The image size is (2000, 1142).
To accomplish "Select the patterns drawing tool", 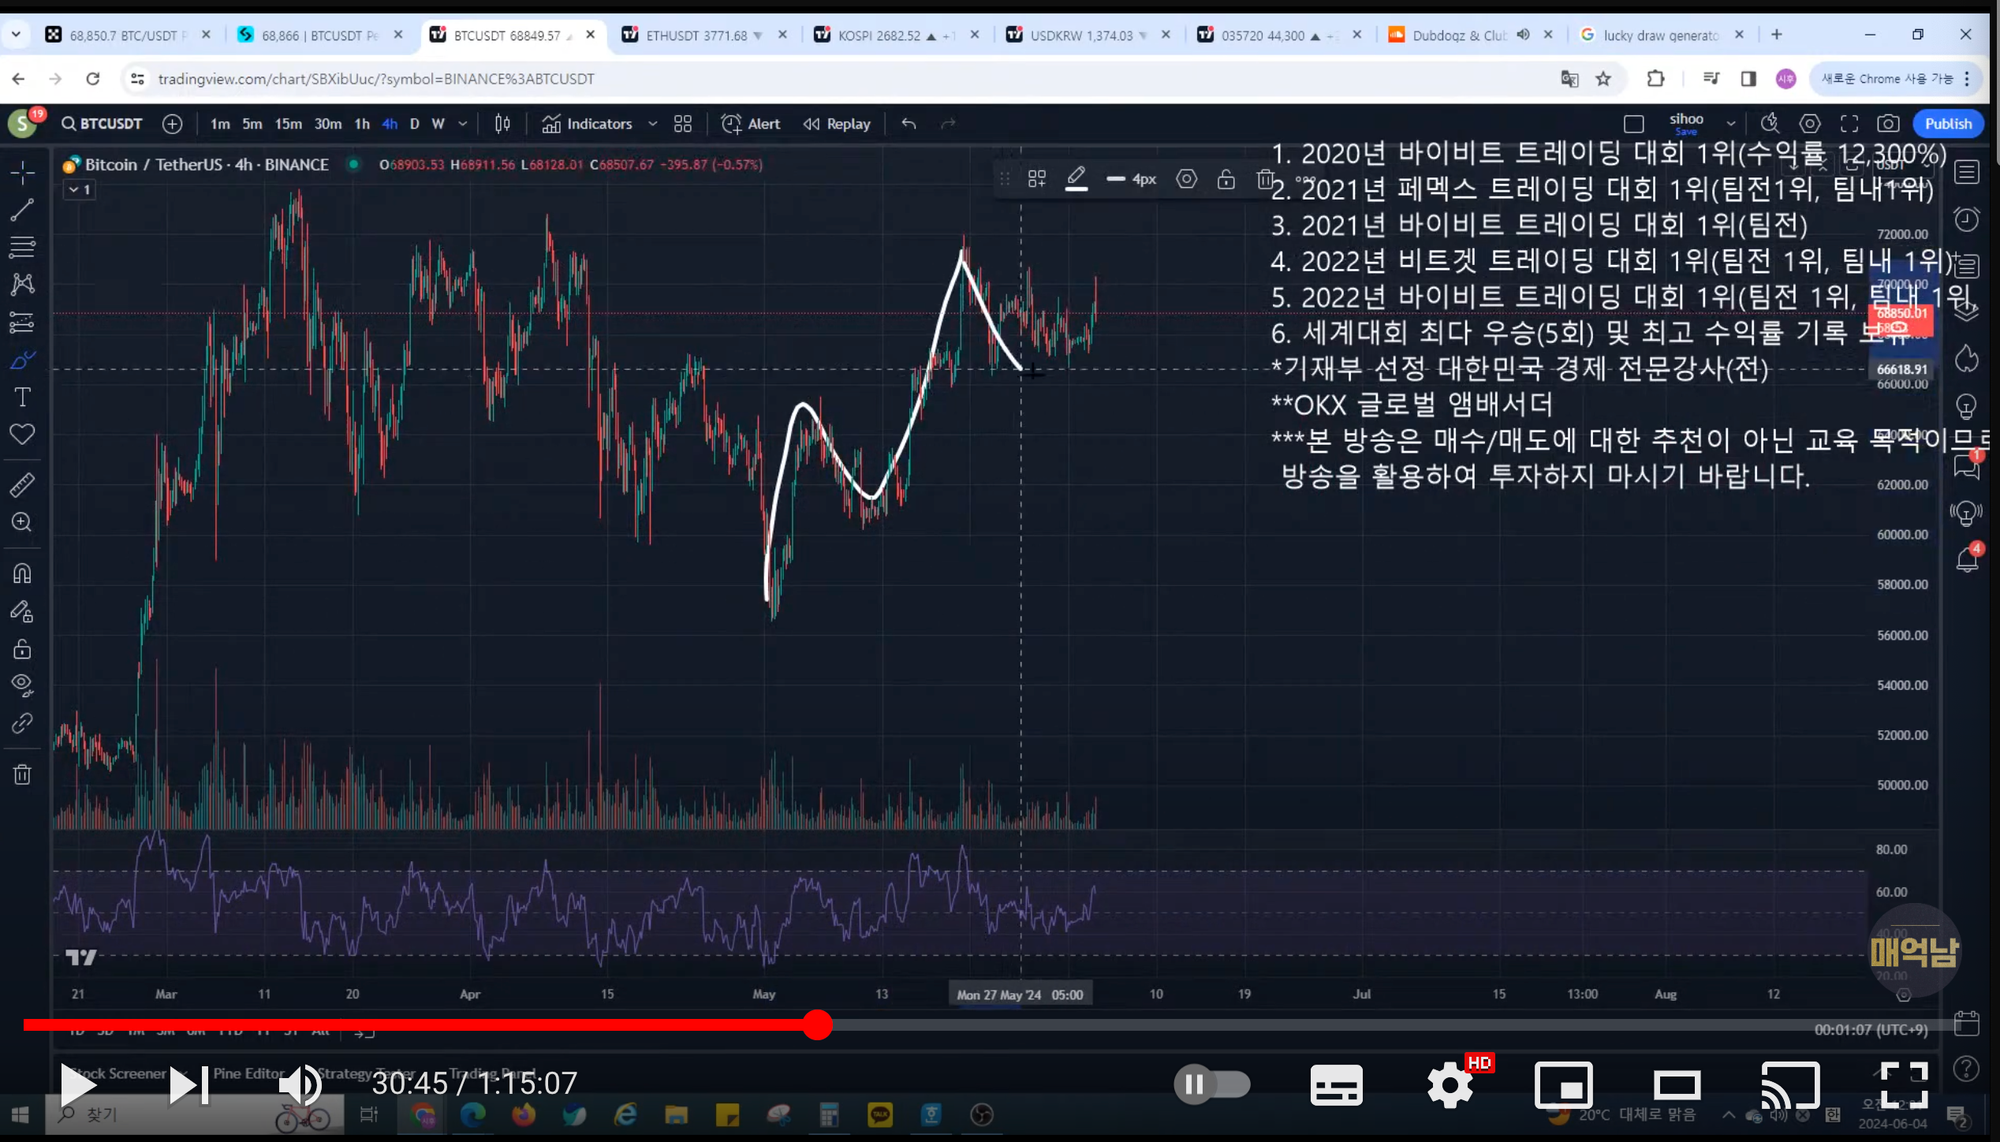I will coord(22,285).
